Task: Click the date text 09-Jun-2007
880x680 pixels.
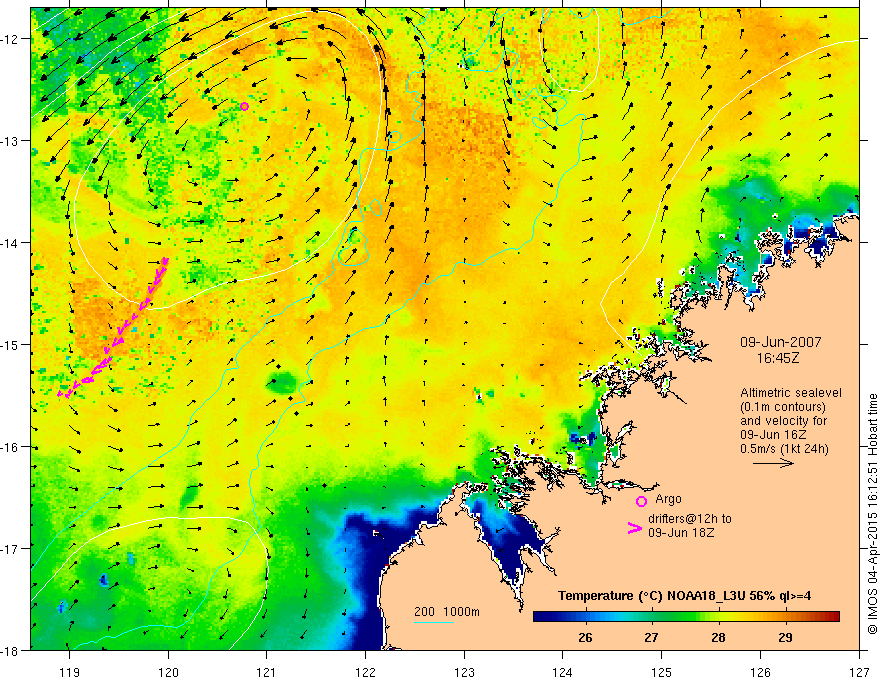Action: click(x=781, y=342)
